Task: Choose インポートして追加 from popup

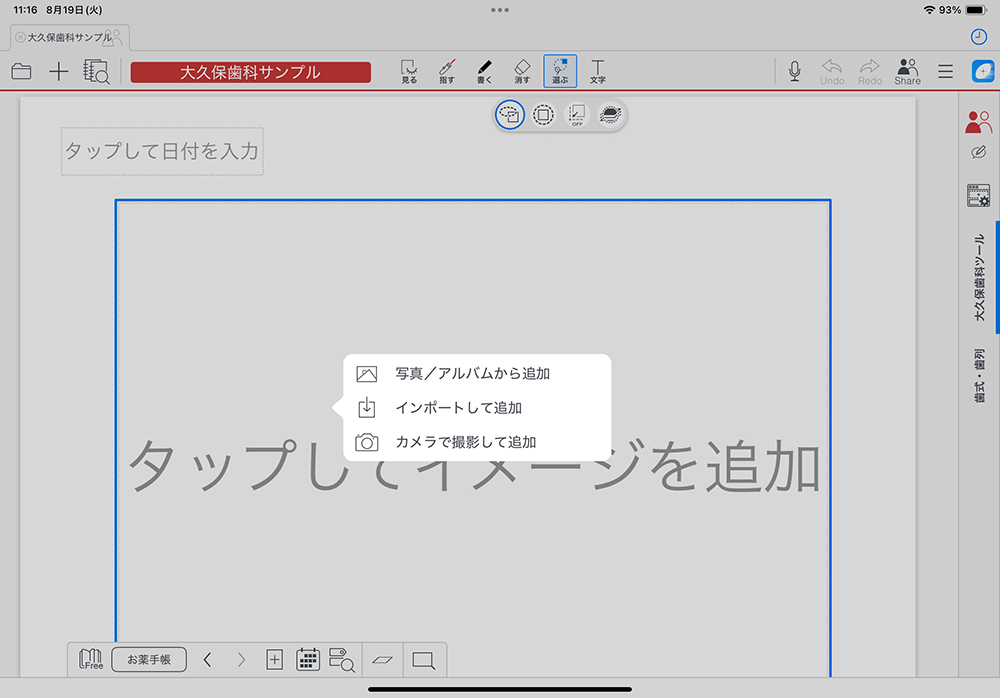Action: 458,408
